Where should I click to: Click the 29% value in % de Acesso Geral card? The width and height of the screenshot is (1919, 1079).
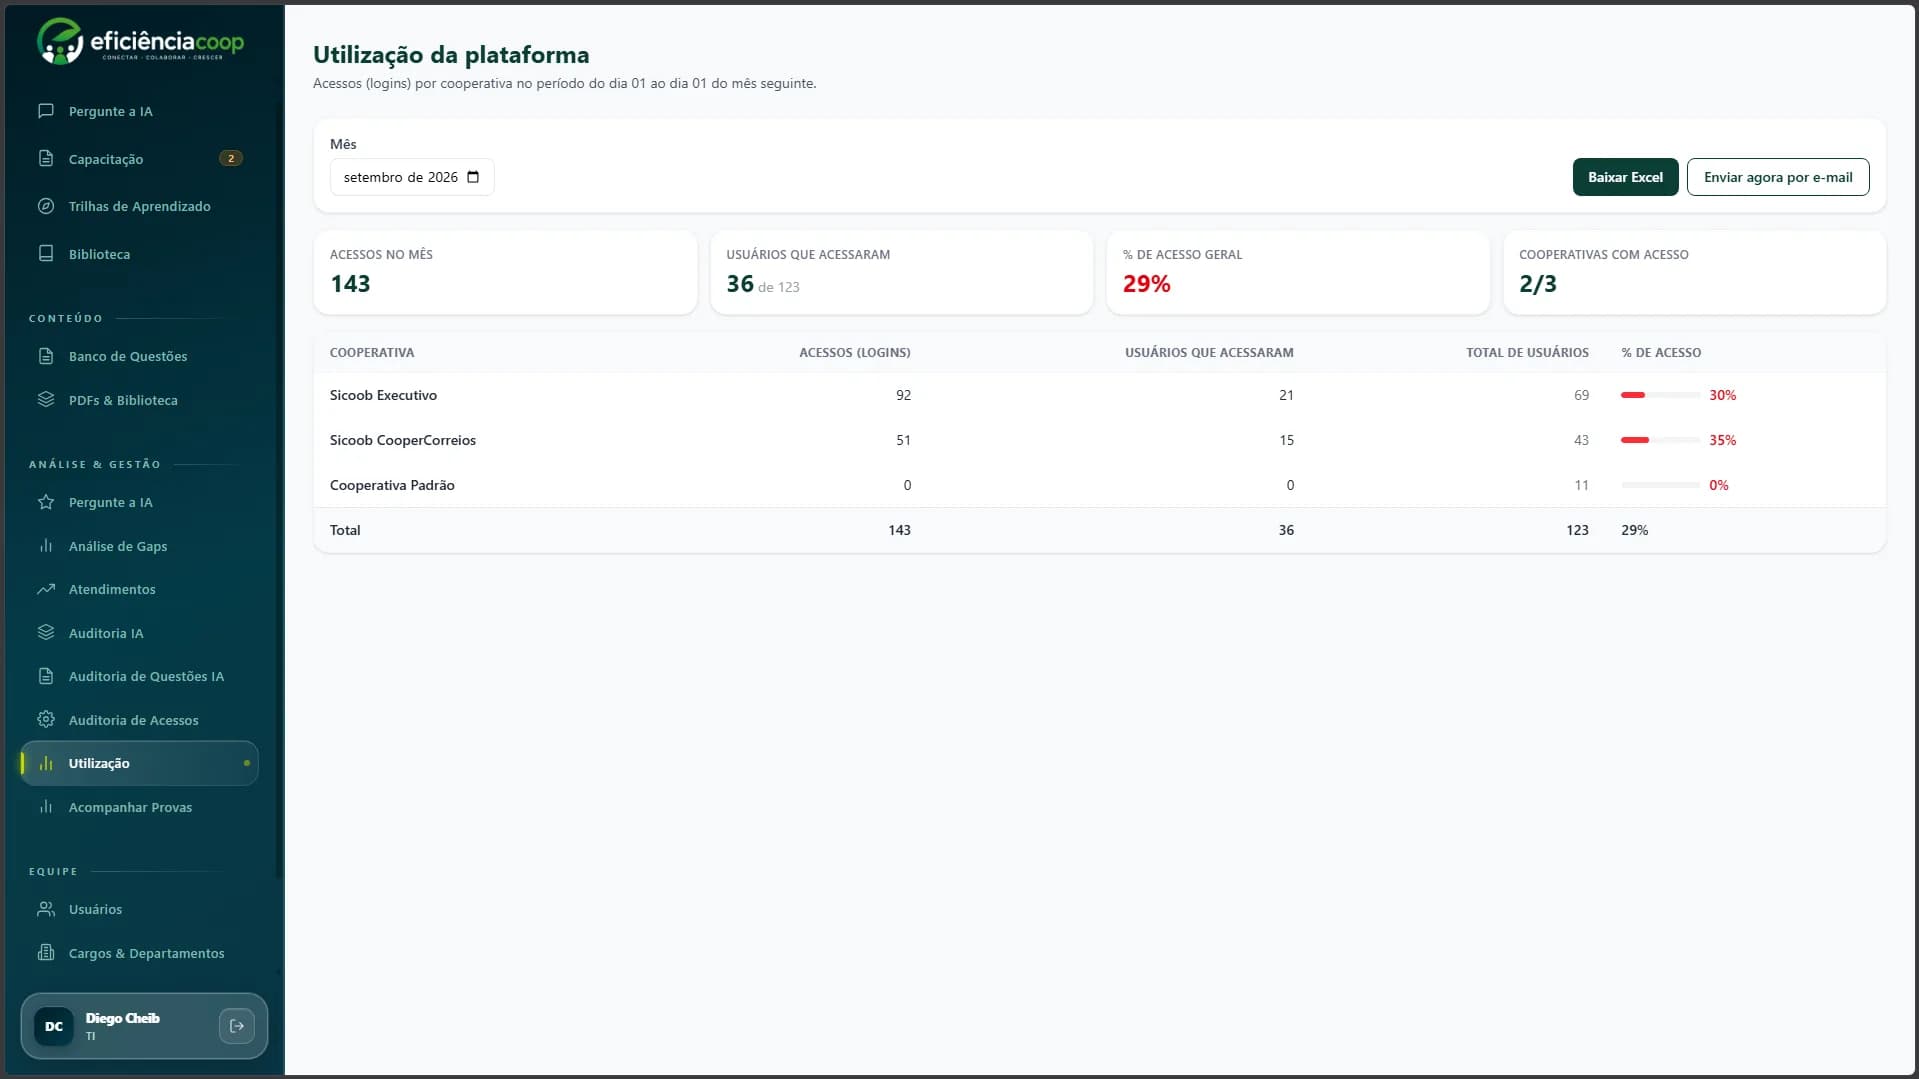pos(1146,284)
